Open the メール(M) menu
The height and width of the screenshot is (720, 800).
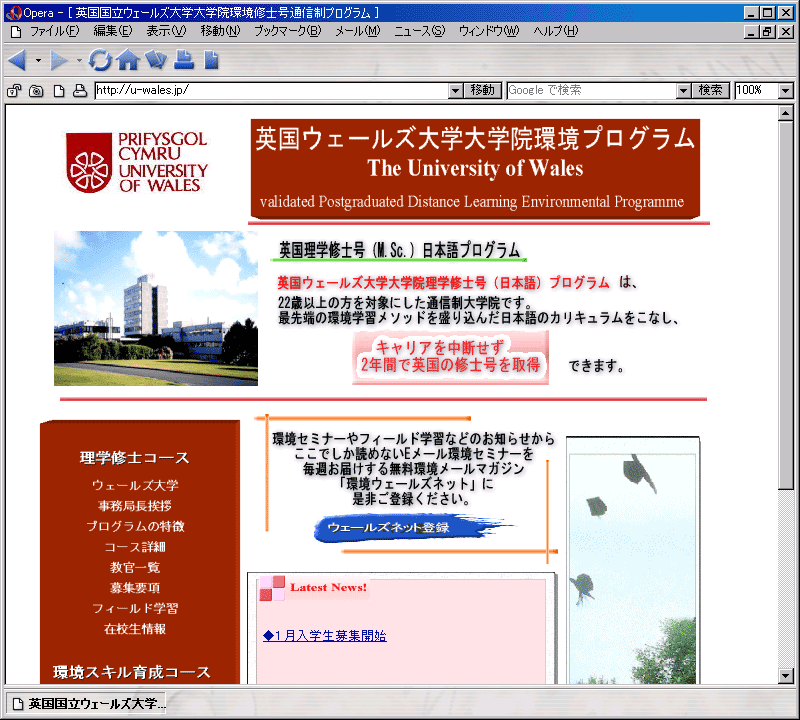pos(358,32)
